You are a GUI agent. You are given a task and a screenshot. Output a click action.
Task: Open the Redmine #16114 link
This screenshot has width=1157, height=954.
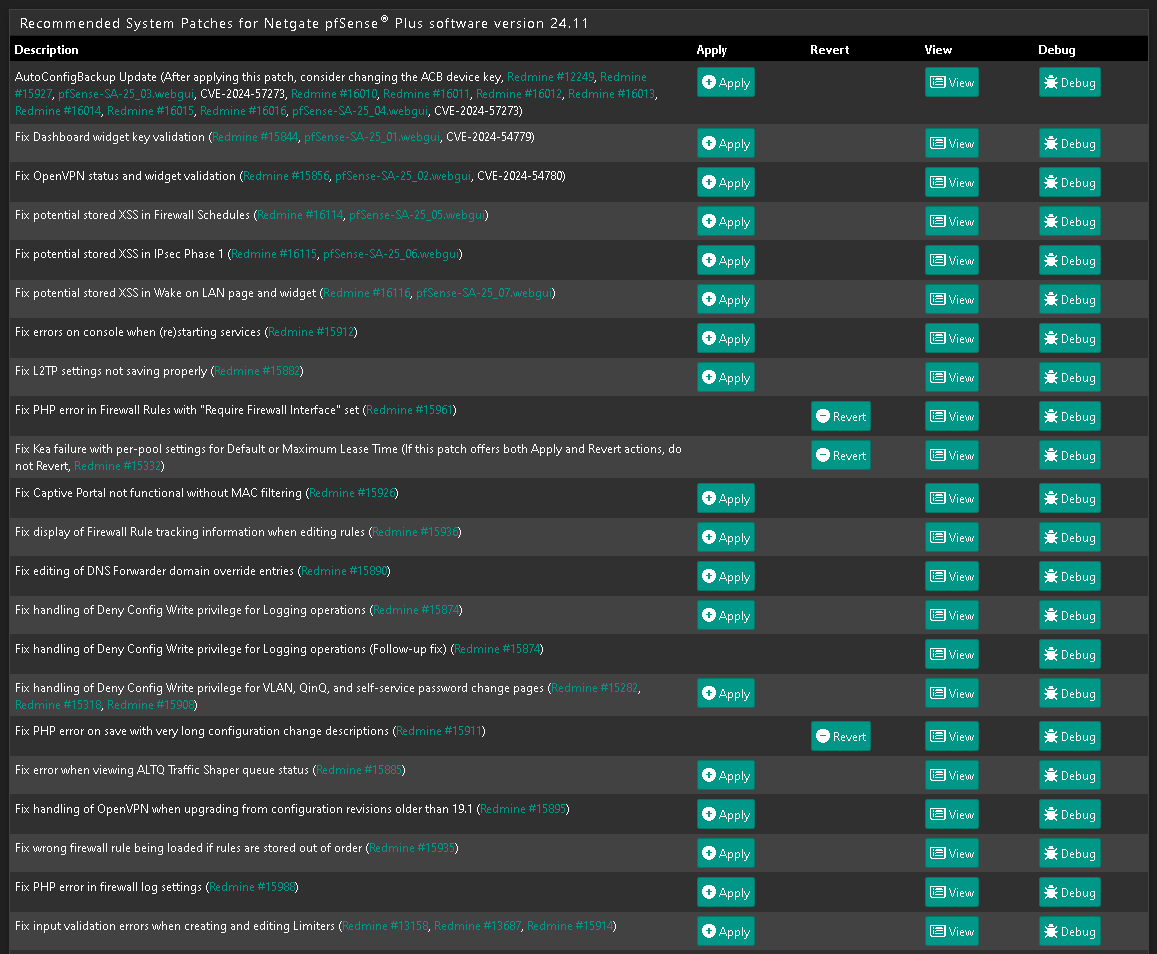coord(300,215)
